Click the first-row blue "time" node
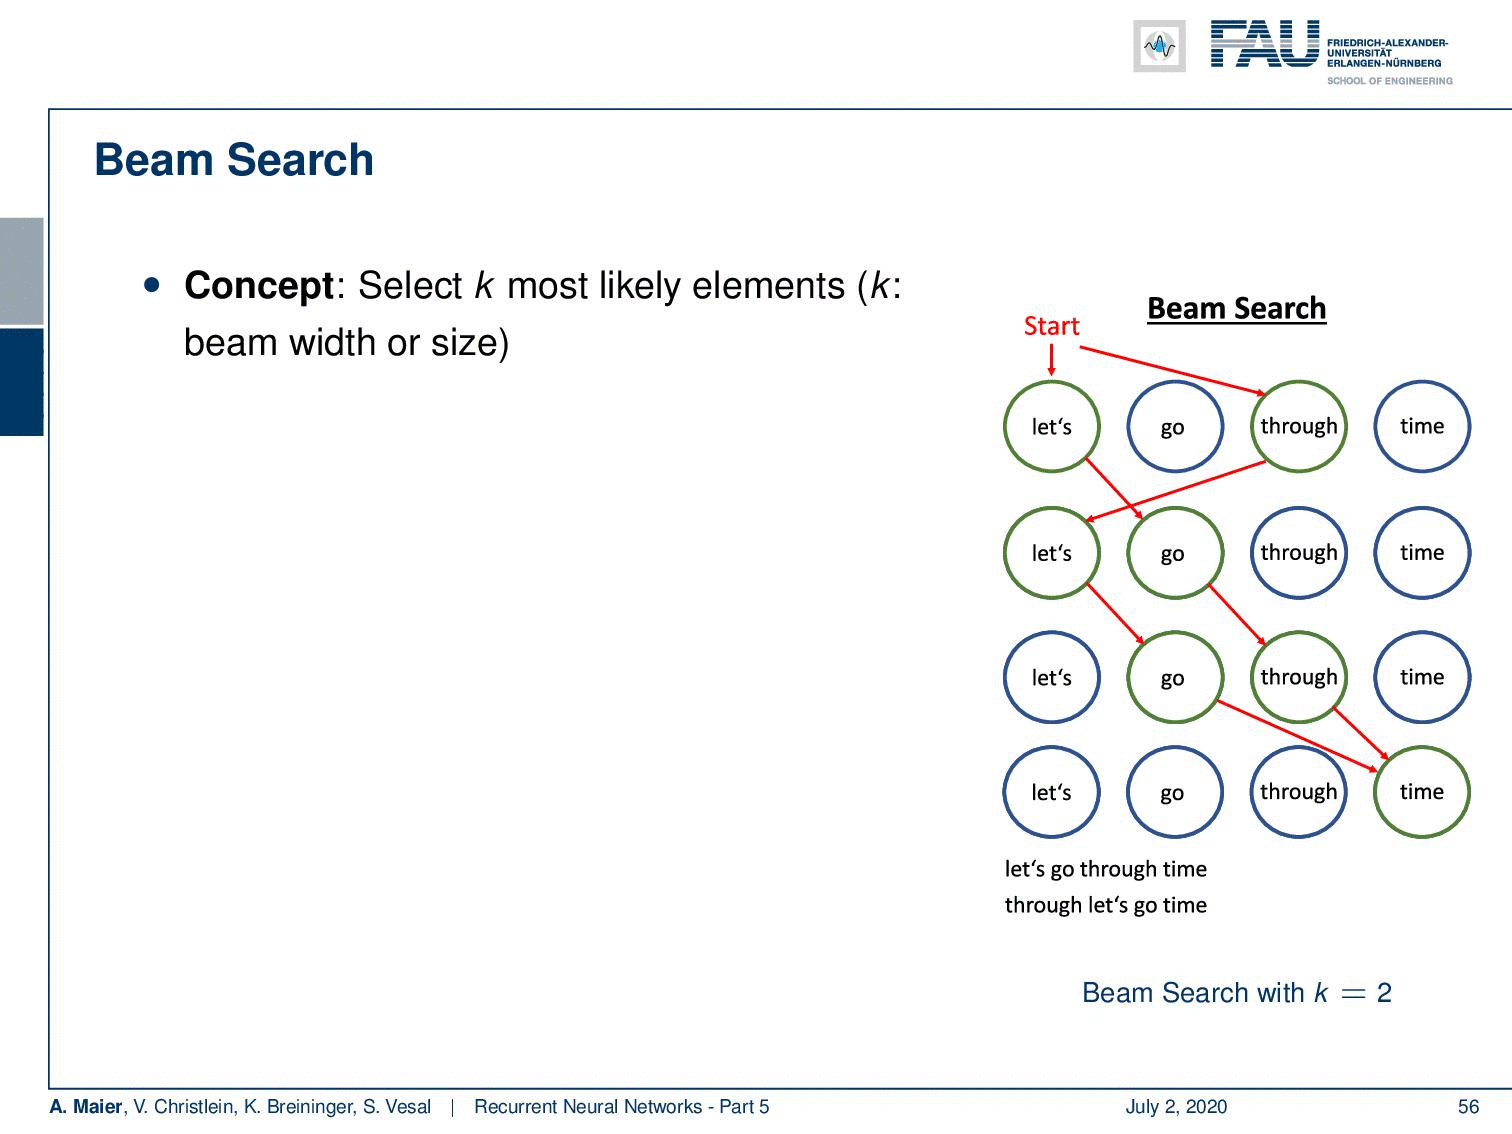 (1422, 427)
